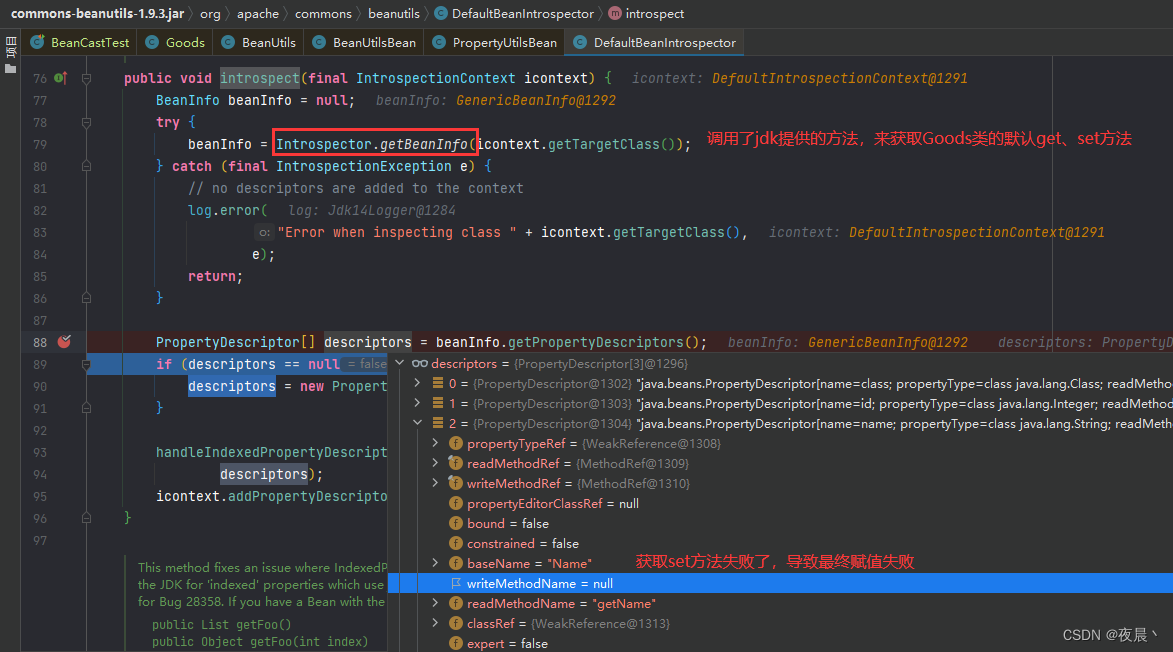
Task: Click the class icon in DefaultBeanIntrospector breadcrumb
Action: (441, 13)
